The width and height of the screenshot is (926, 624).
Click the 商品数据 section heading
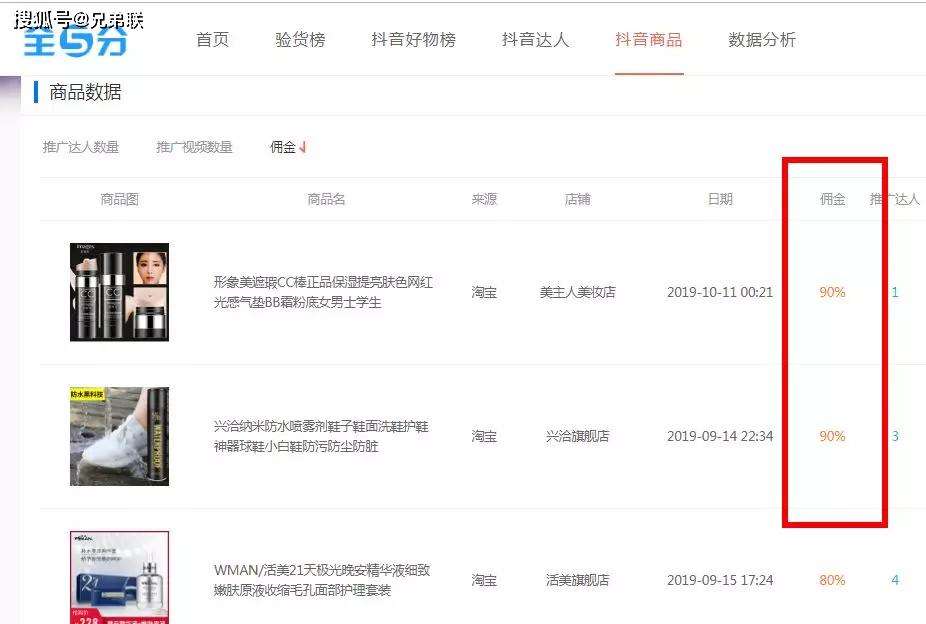[85, 92]
